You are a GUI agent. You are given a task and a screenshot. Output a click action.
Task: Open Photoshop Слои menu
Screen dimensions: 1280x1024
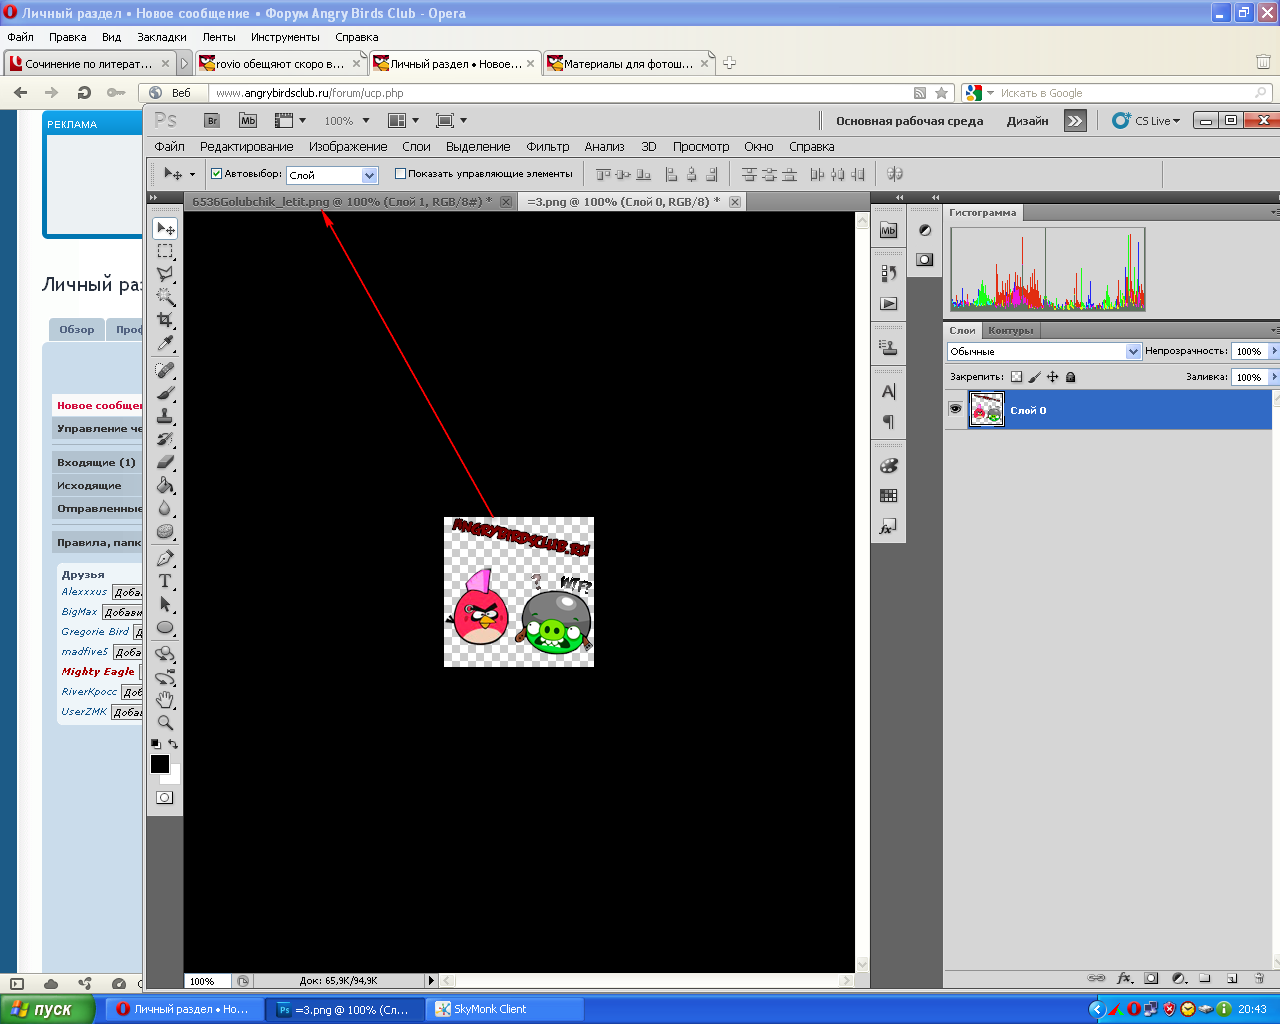(416, 146)
